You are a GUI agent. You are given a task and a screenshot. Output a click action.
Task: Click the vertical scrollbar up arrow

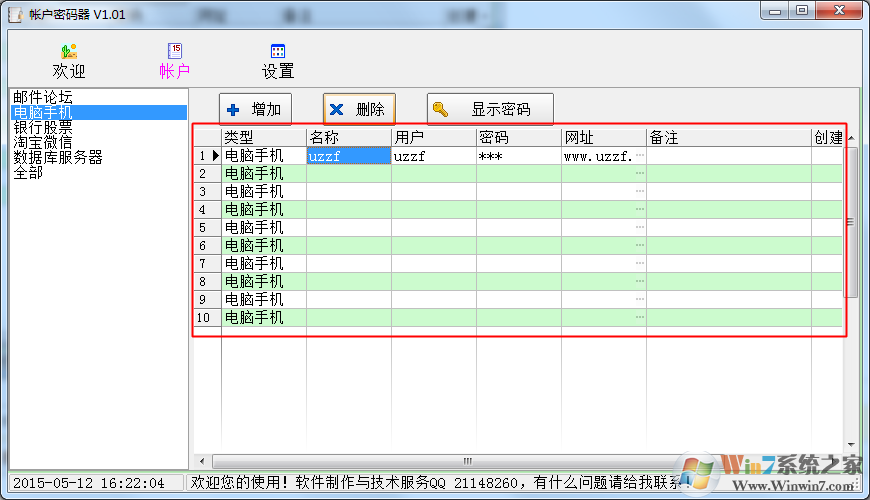tap(851, 138)
